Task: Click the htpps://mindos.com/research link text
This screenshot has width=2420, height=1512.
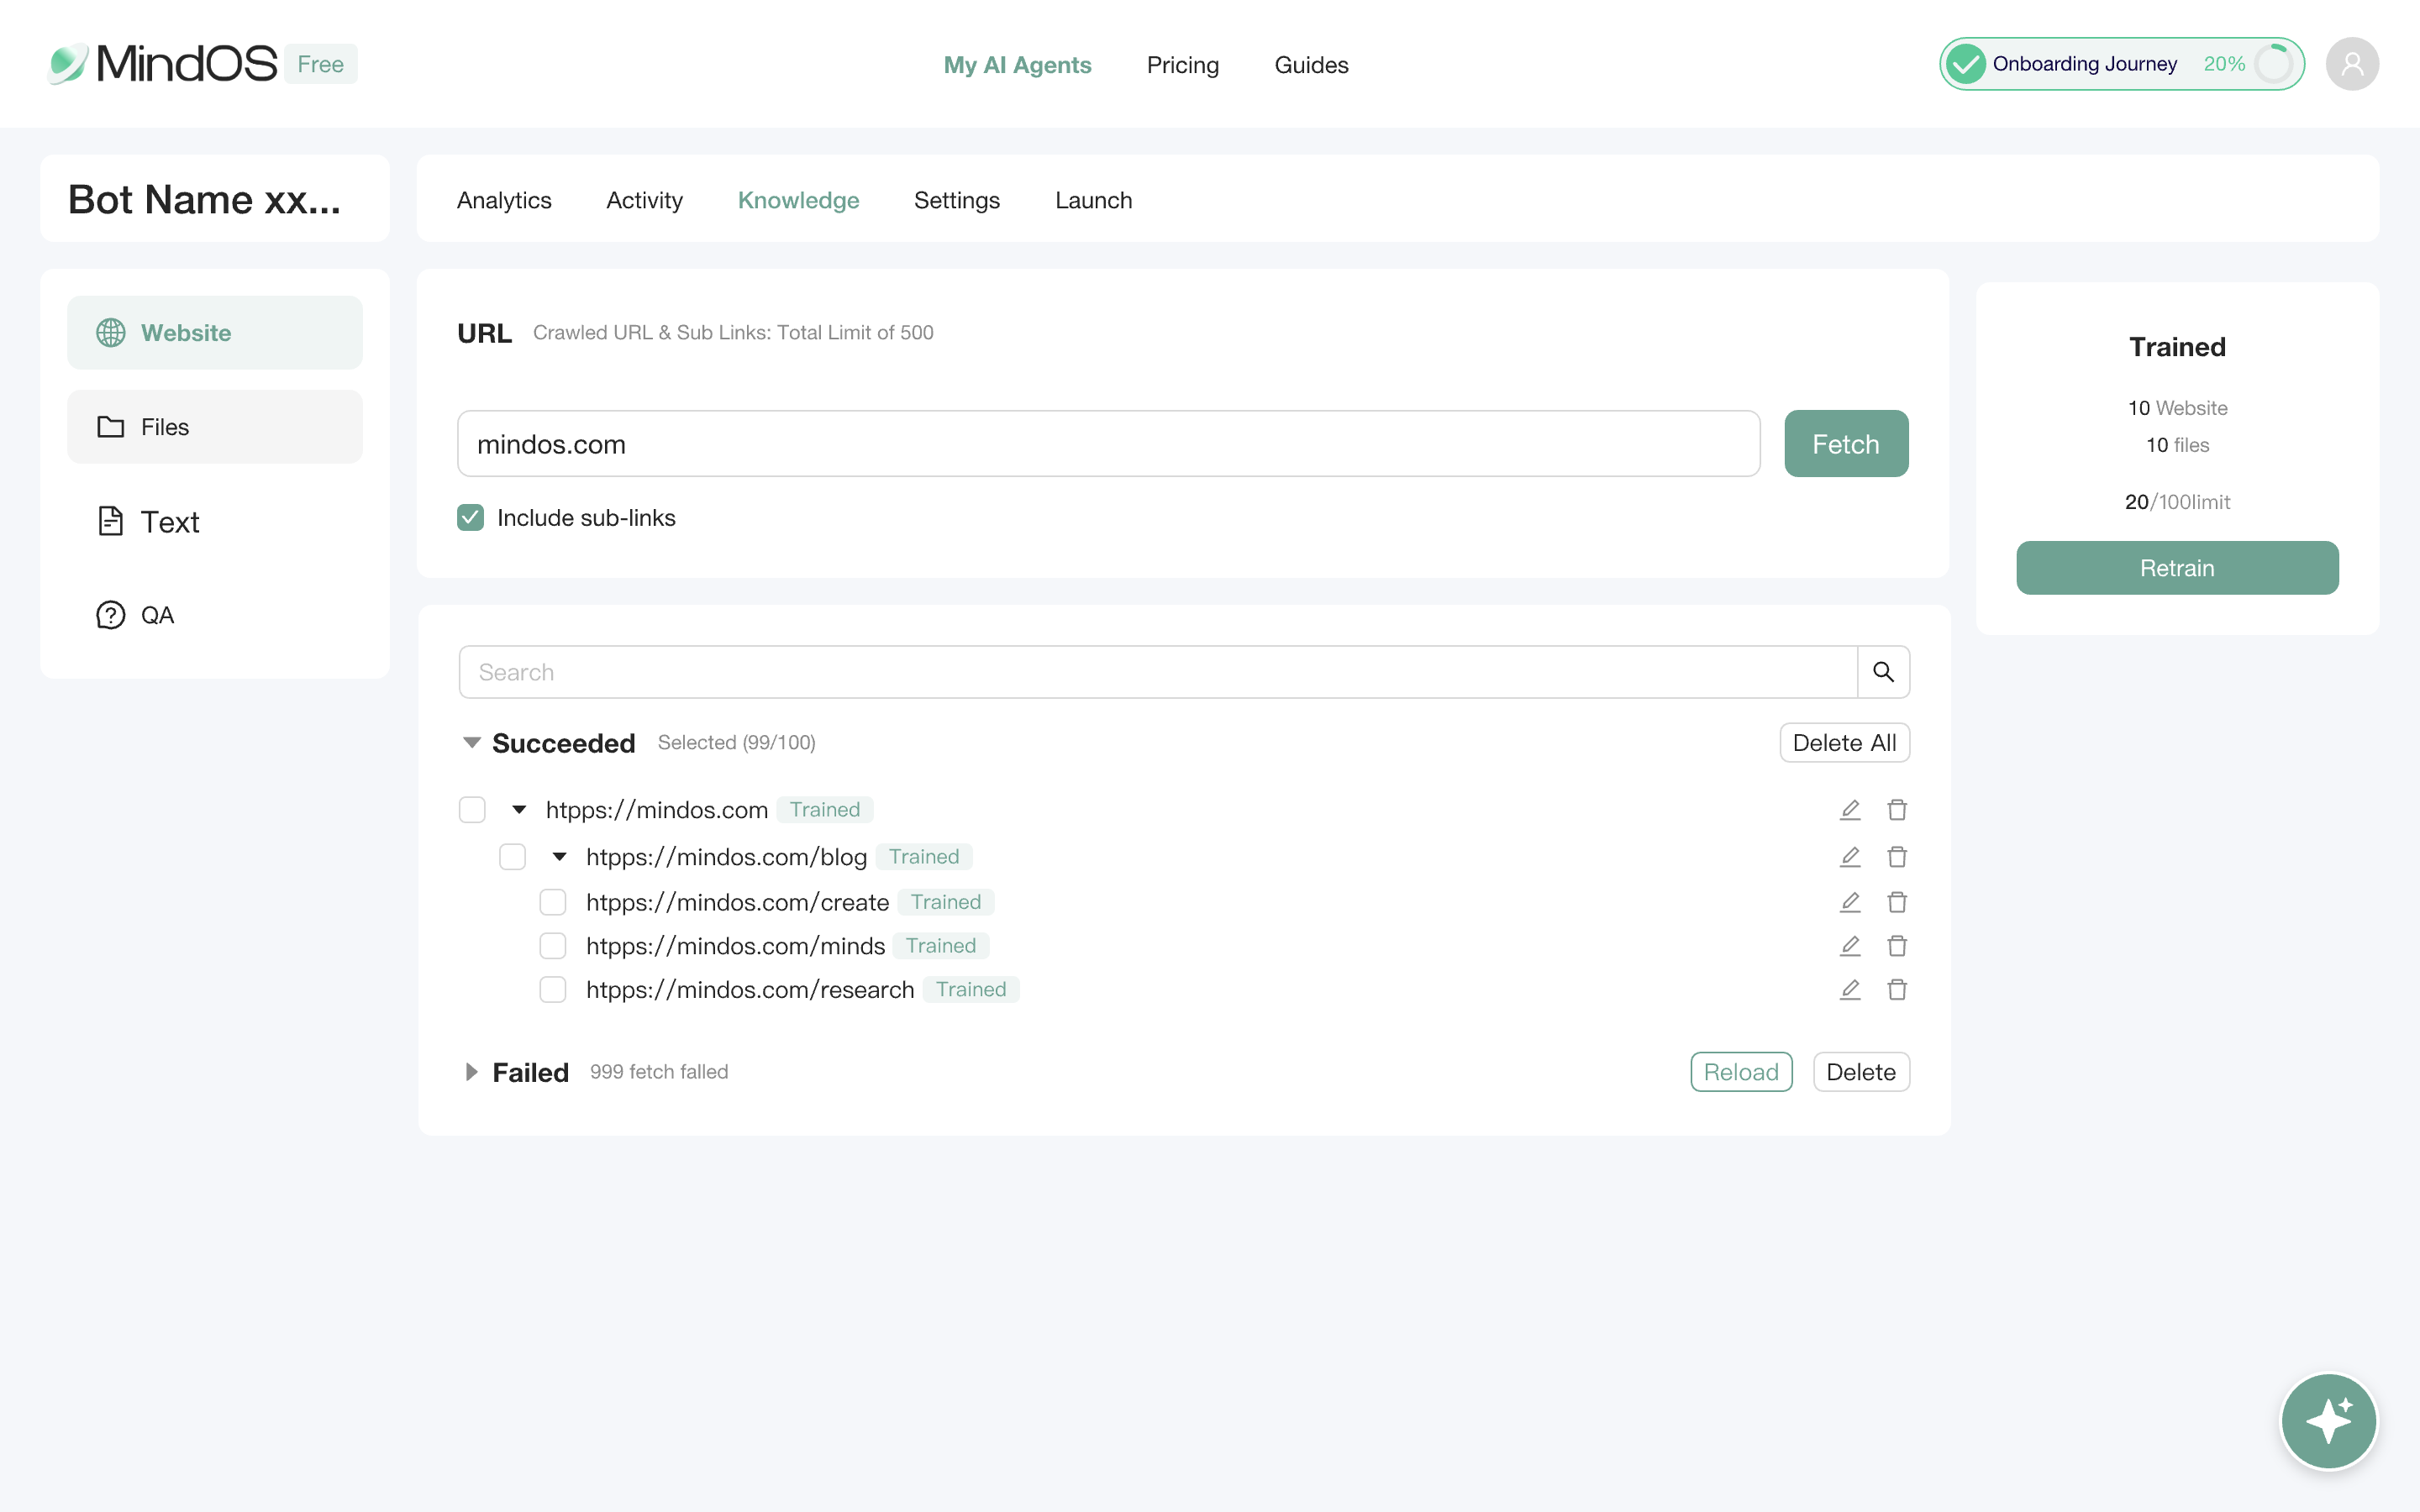Action: [750, 990]
